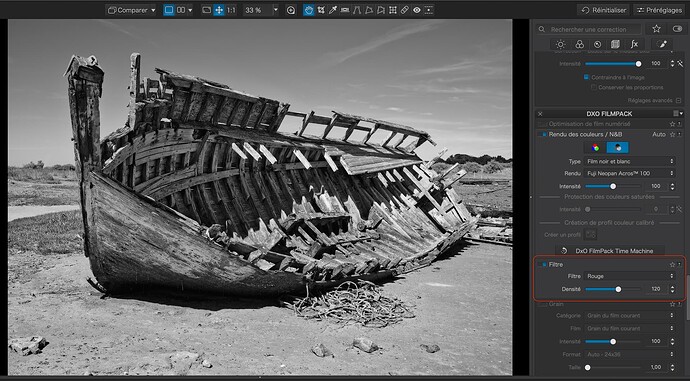Select single image view mode
Image resolution: width=690 pixels, height=381 pixels.
point(169,10)
